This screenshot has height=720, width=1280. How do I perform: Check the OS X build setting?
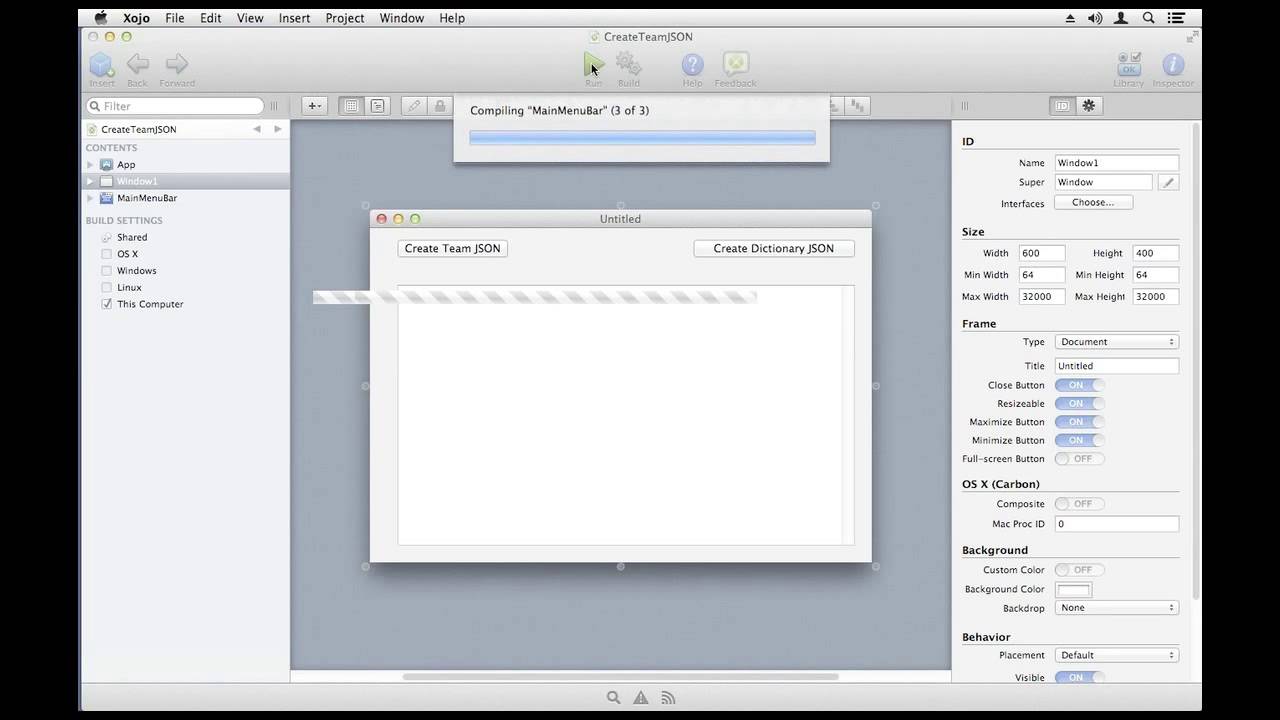tap(106, 254)
